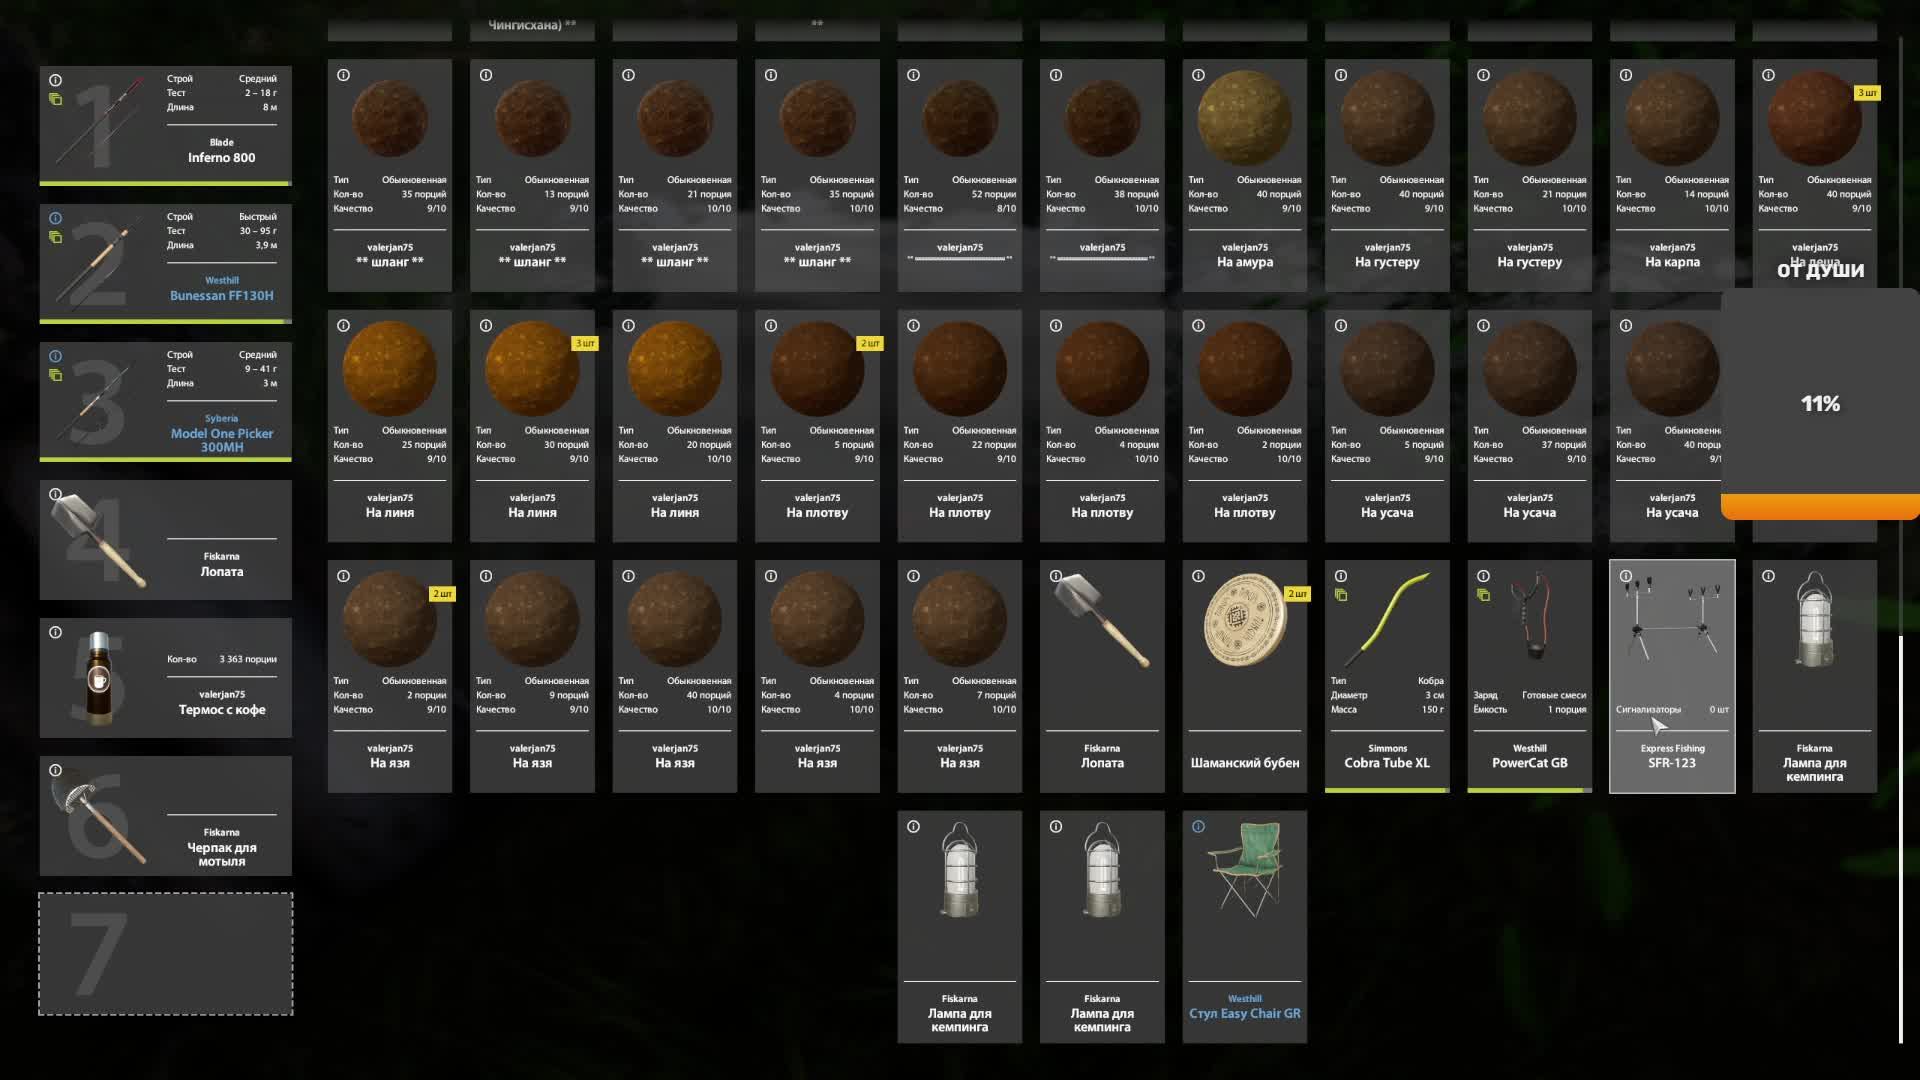Open info icon on Cobra Tube XL card
The height and width of the screenshot is (1080, 1920).
pyautogui.click(x=1341, y=576)
